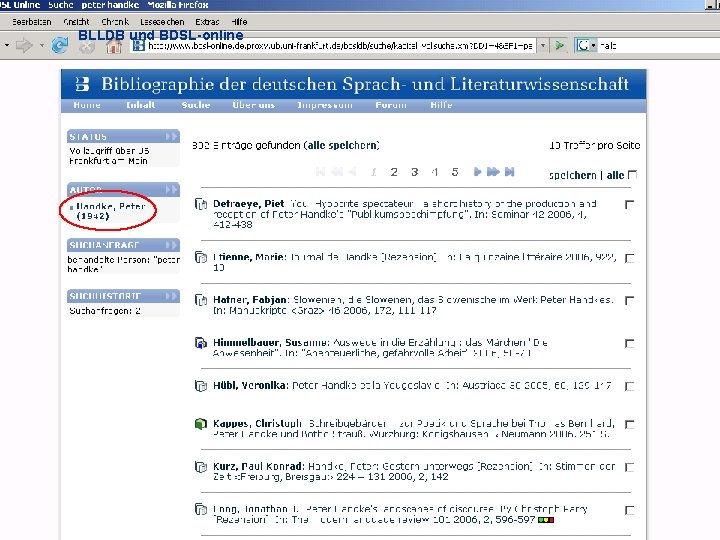The height and width of the screenshot is (540, 720).
Task: Go to next results page arrow
Action: (477, 172)
